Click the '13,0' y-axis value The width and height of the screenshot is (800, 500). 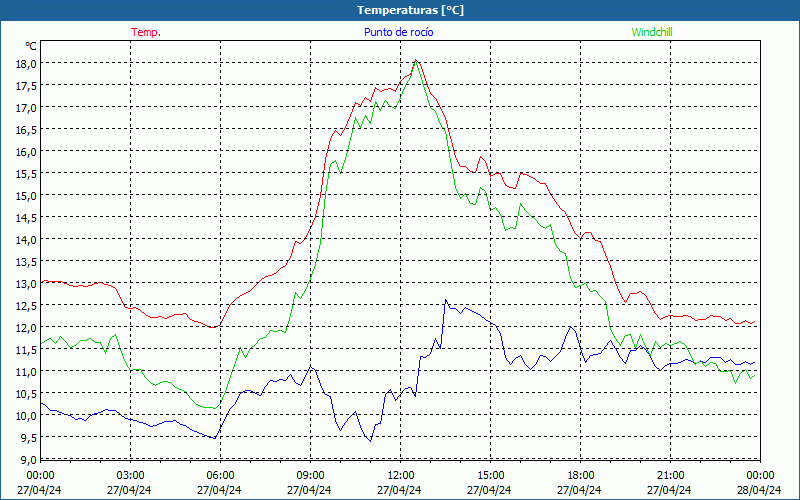point(27,284)
